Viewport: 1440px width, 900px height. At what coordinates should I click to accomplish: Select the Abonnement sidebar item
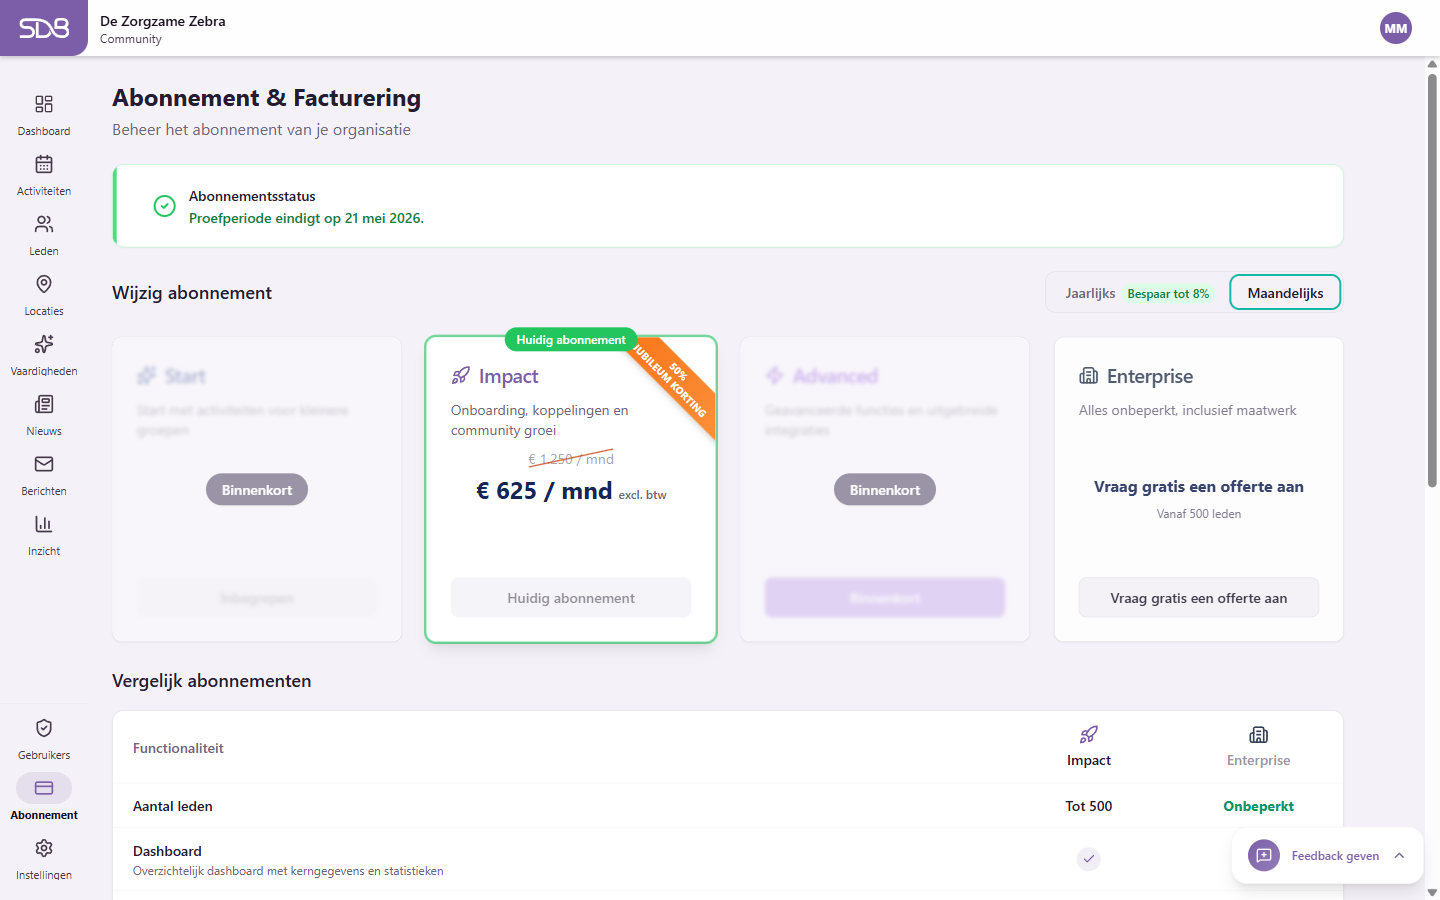point(44,789)
